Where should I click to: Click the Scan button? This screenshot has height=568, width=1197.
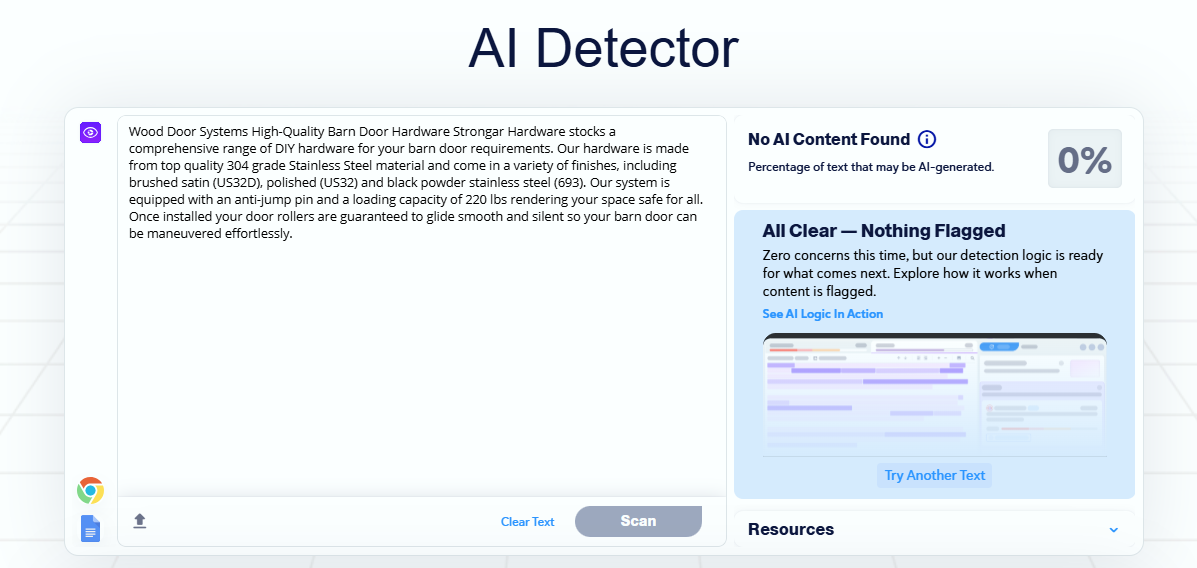(x=638, y=521)
